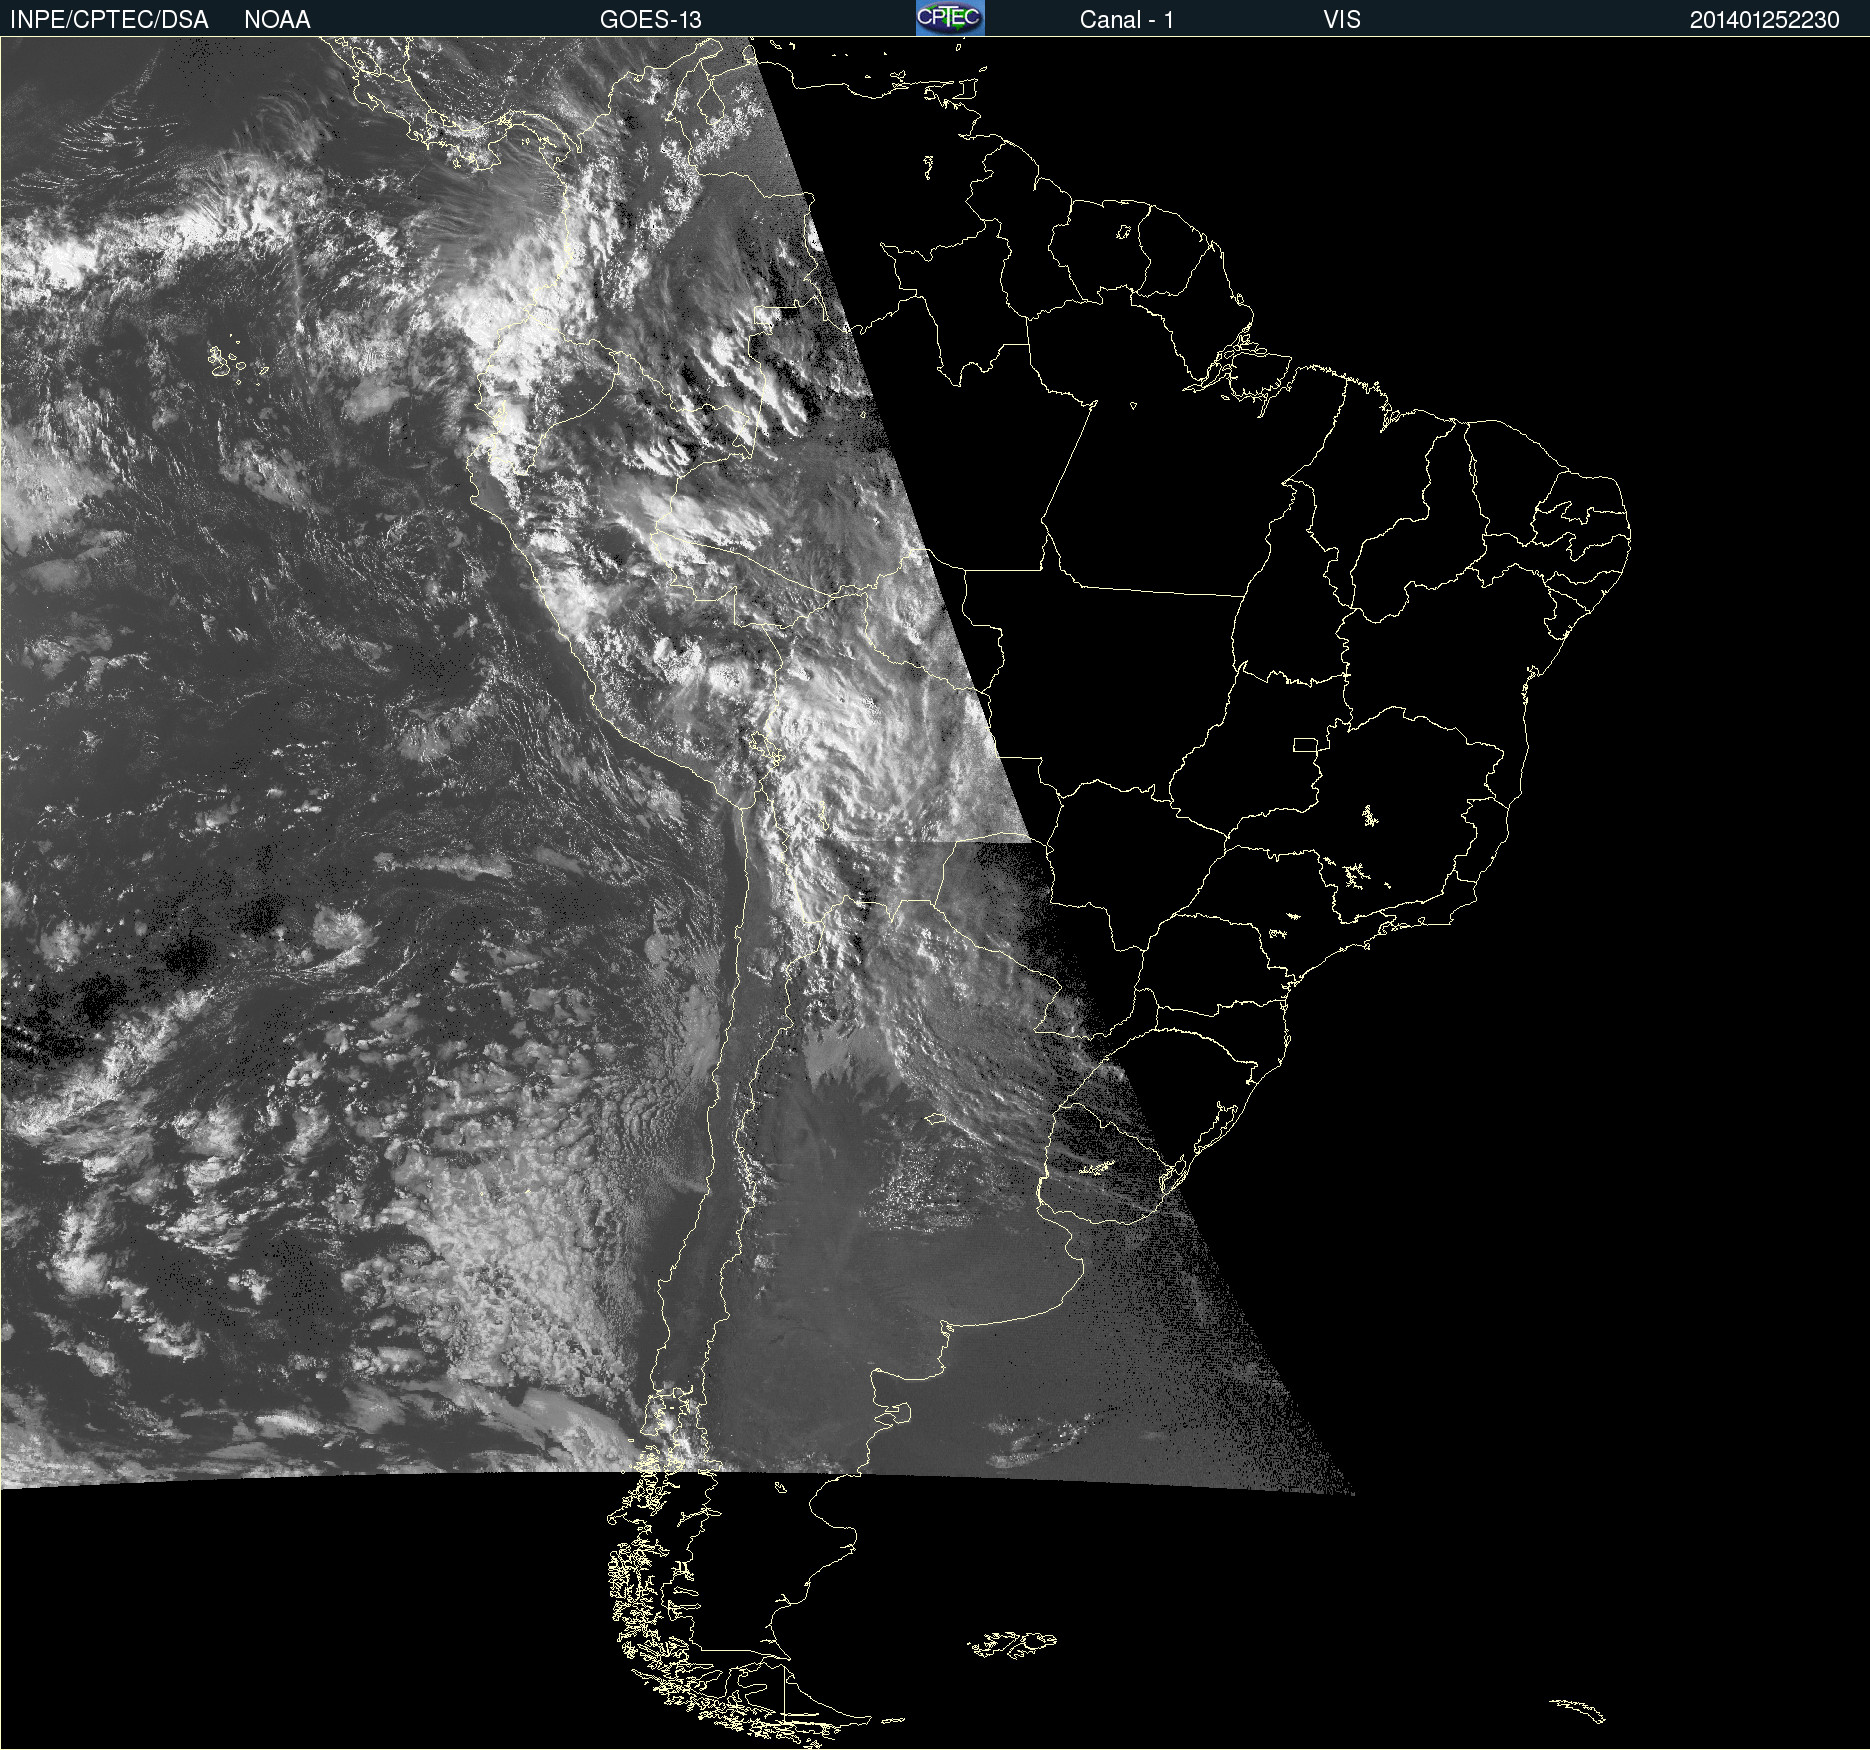Click the VIS channel label
Image resolution: width=1870 pixels, height=1750 pixels.
[1342, 20]
